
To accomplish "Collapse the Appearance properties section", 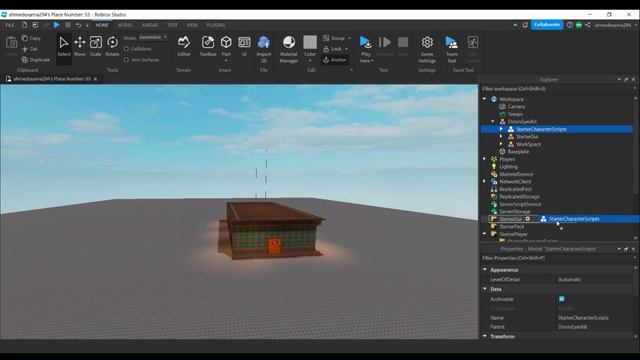I will tap(485, 269).
